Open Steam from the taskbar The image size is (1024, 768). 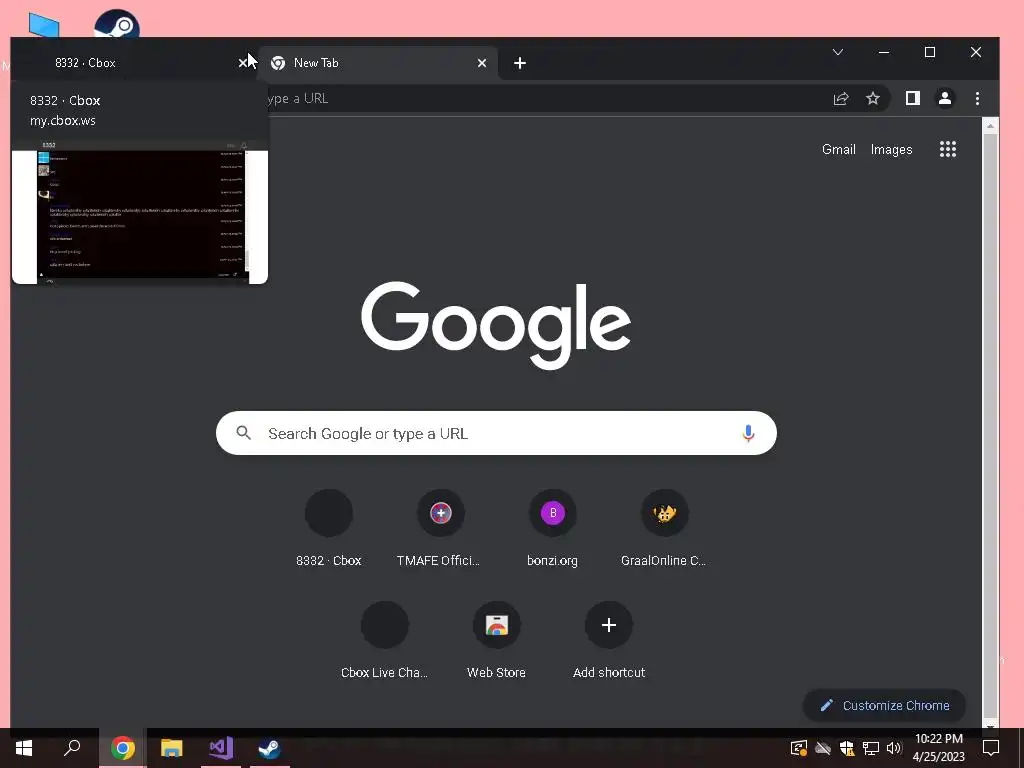(269, 748)
